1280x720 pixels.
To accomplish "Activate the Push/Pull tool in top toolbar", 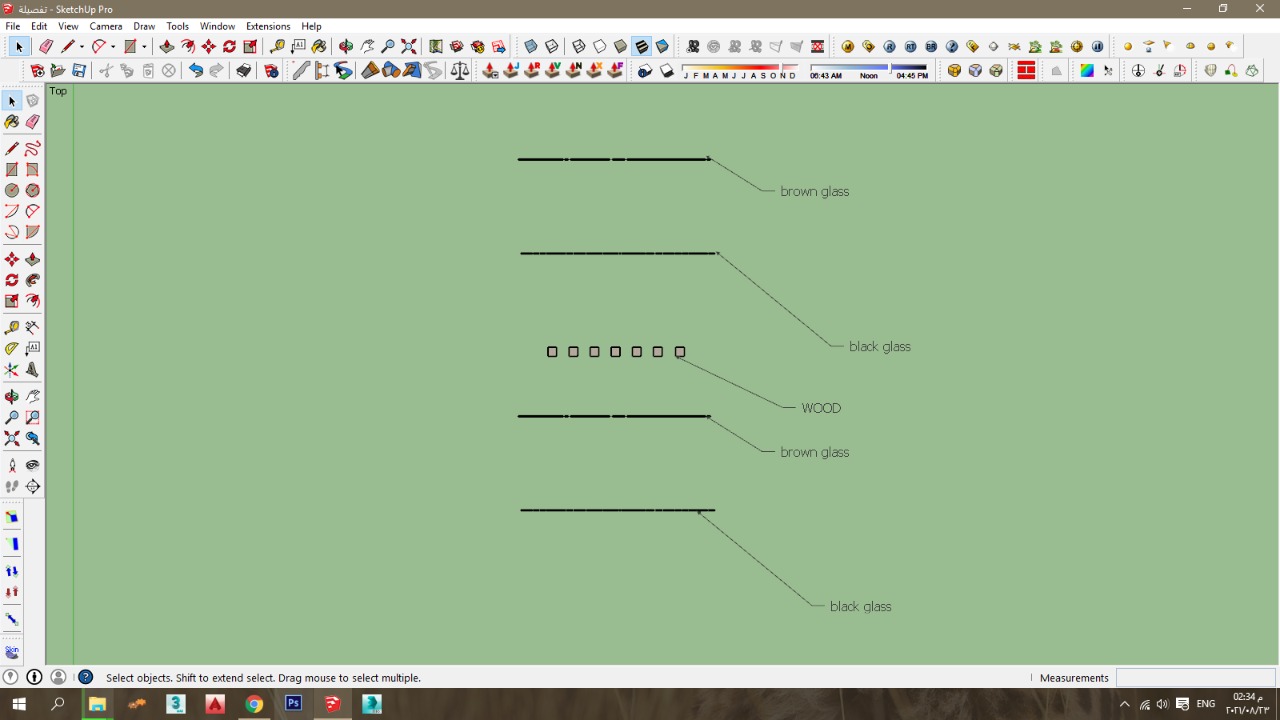I will [166, 46].
